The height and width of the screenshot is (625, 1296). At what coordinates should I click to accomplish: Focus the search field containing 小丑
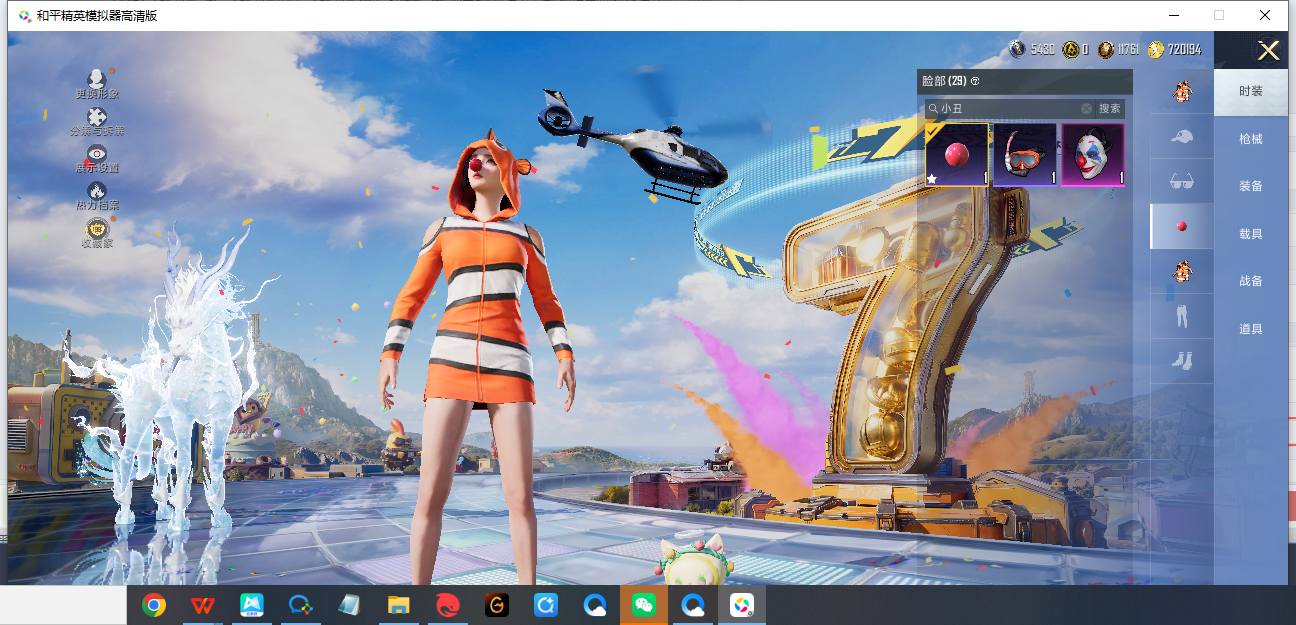(1009, 108)
